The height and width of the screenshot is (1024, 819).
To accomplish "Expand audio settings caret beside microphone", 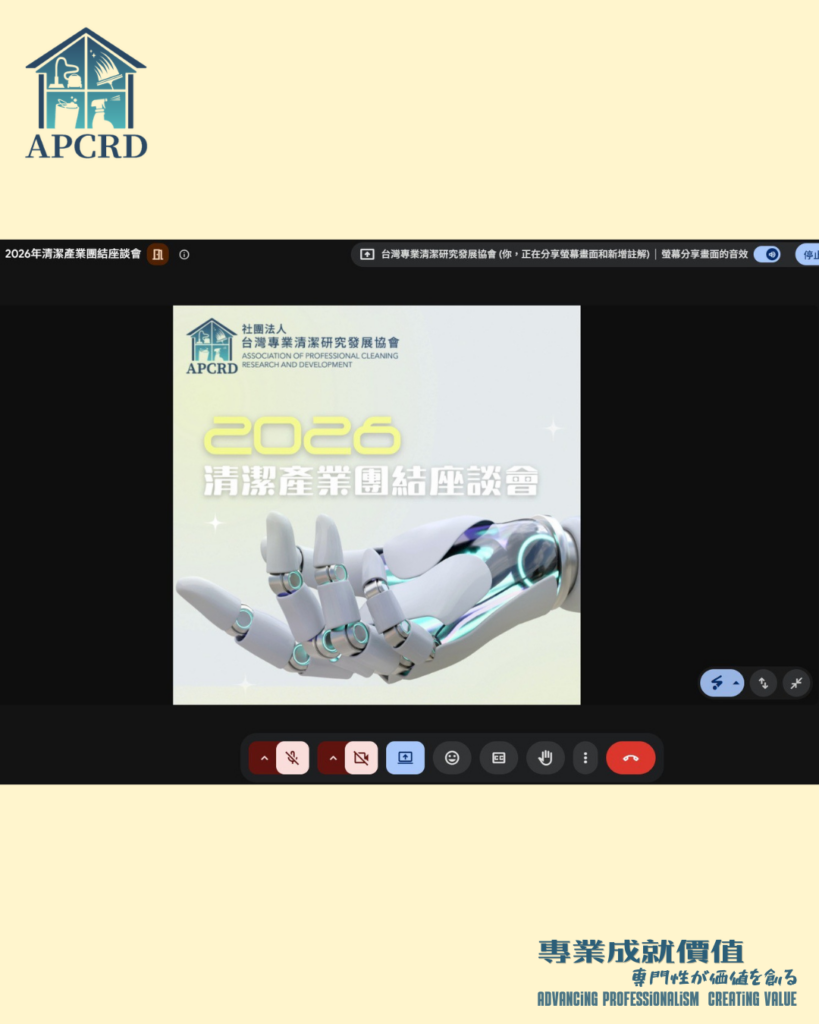I will (x=264, y=758).
